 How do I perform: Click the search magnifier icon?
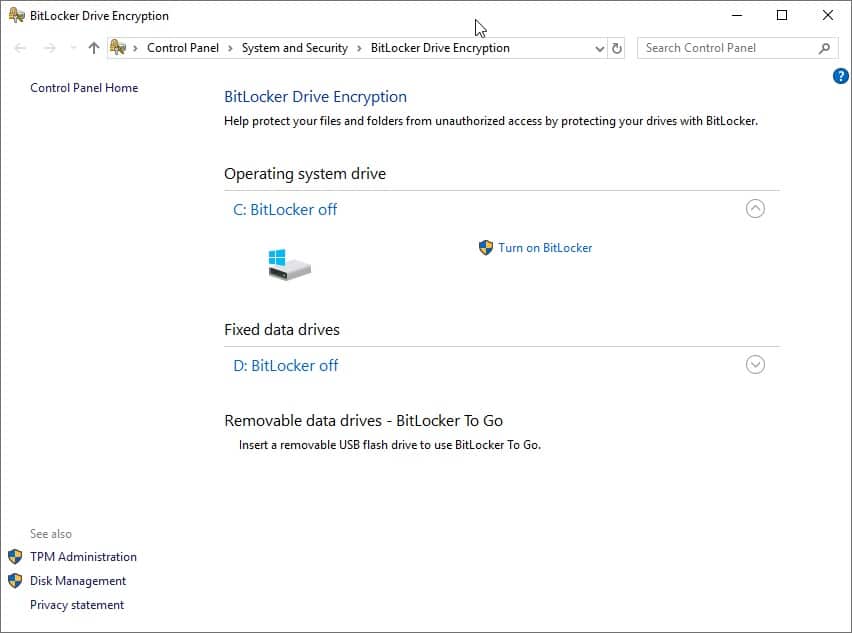point(824,48)
